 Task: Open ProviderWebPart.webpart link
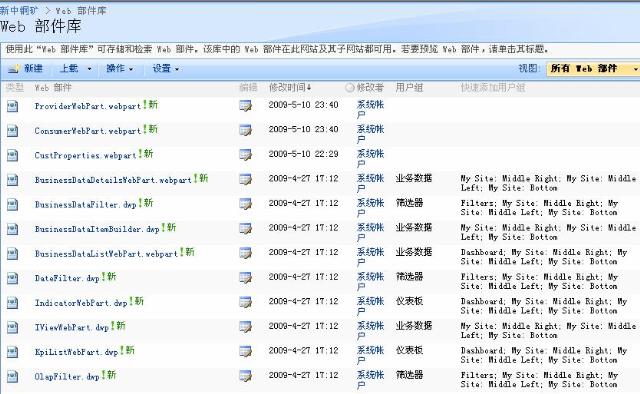tap(88, 106)
